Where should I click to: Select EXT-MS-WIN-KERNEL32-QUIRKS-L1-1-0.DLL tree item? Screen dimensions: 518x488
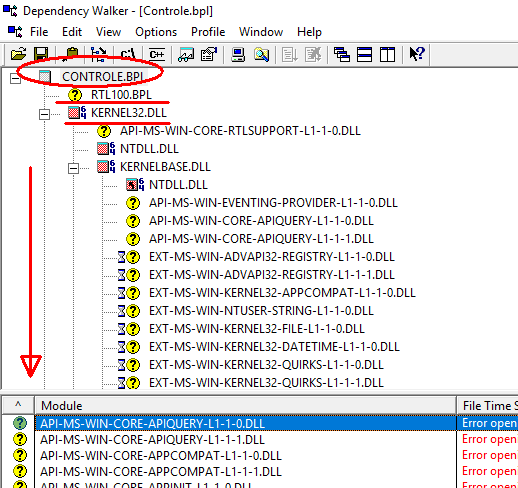[x=266, y=365]
